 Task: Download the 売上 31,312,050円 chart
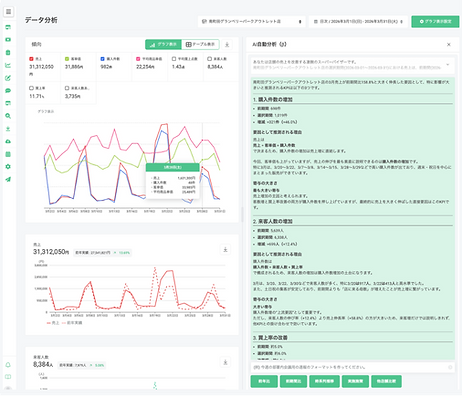(225, 250)
